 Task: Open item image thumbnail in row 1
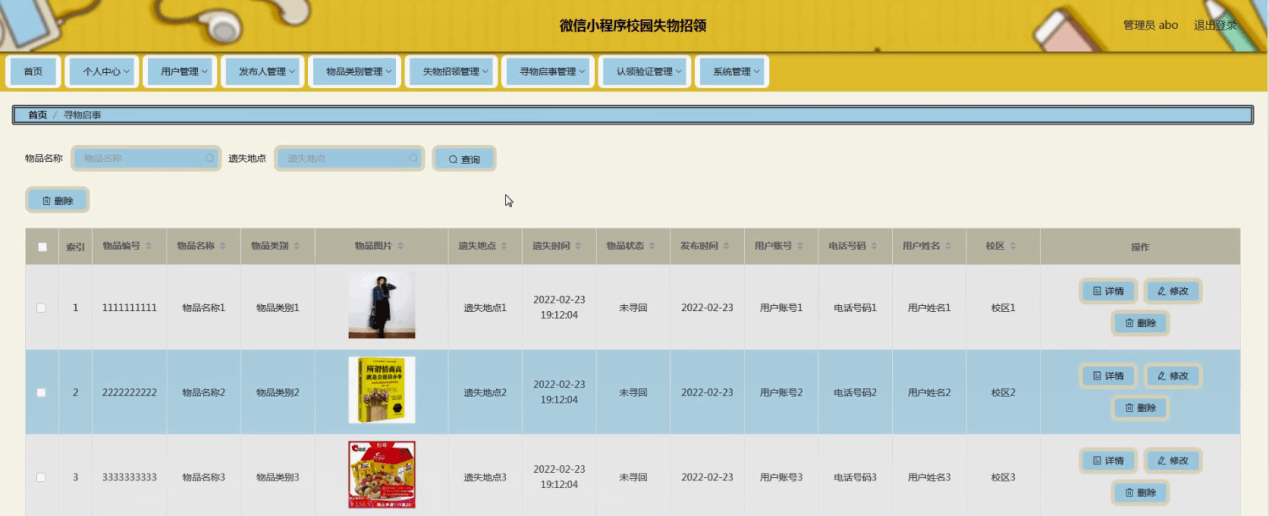coord(382,305)
